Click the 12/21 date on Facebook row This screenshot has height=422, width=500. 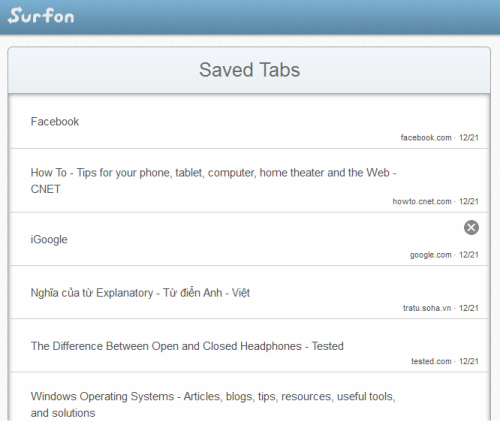pyautogui.click(x=469, y=138)
